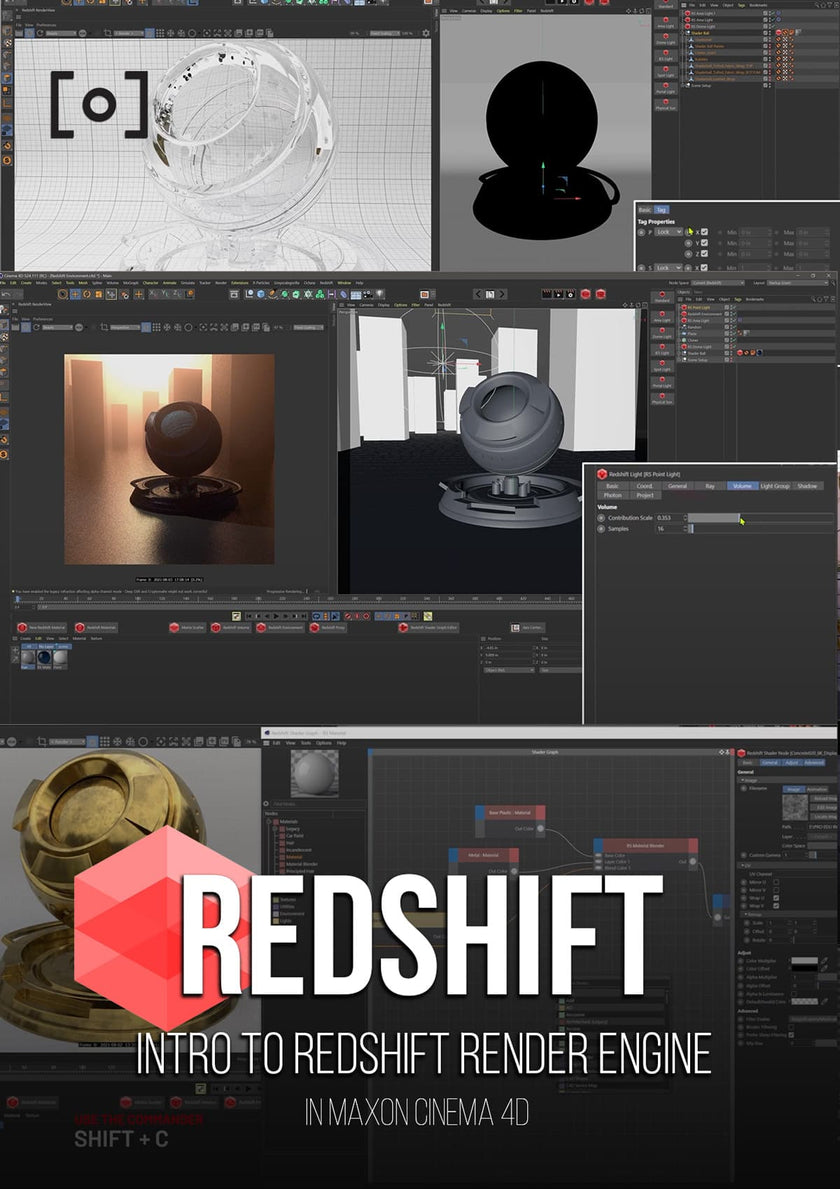Open the S Lock dropdown in Tag Properties
This screenshot has width=840, height=1189.
[669, 268]
